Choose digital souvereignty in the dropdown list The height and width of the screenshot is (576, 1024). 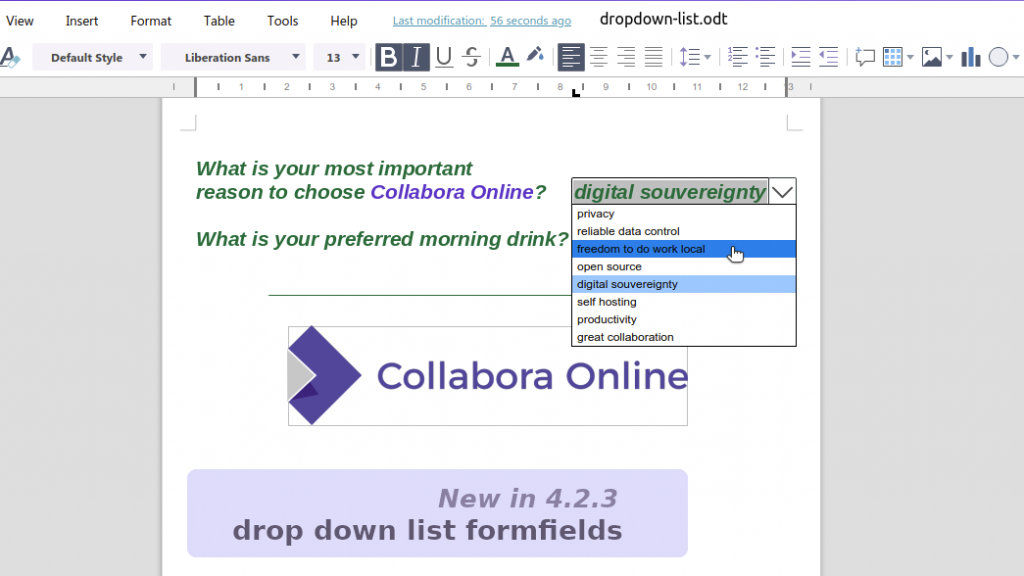(684, 284)
